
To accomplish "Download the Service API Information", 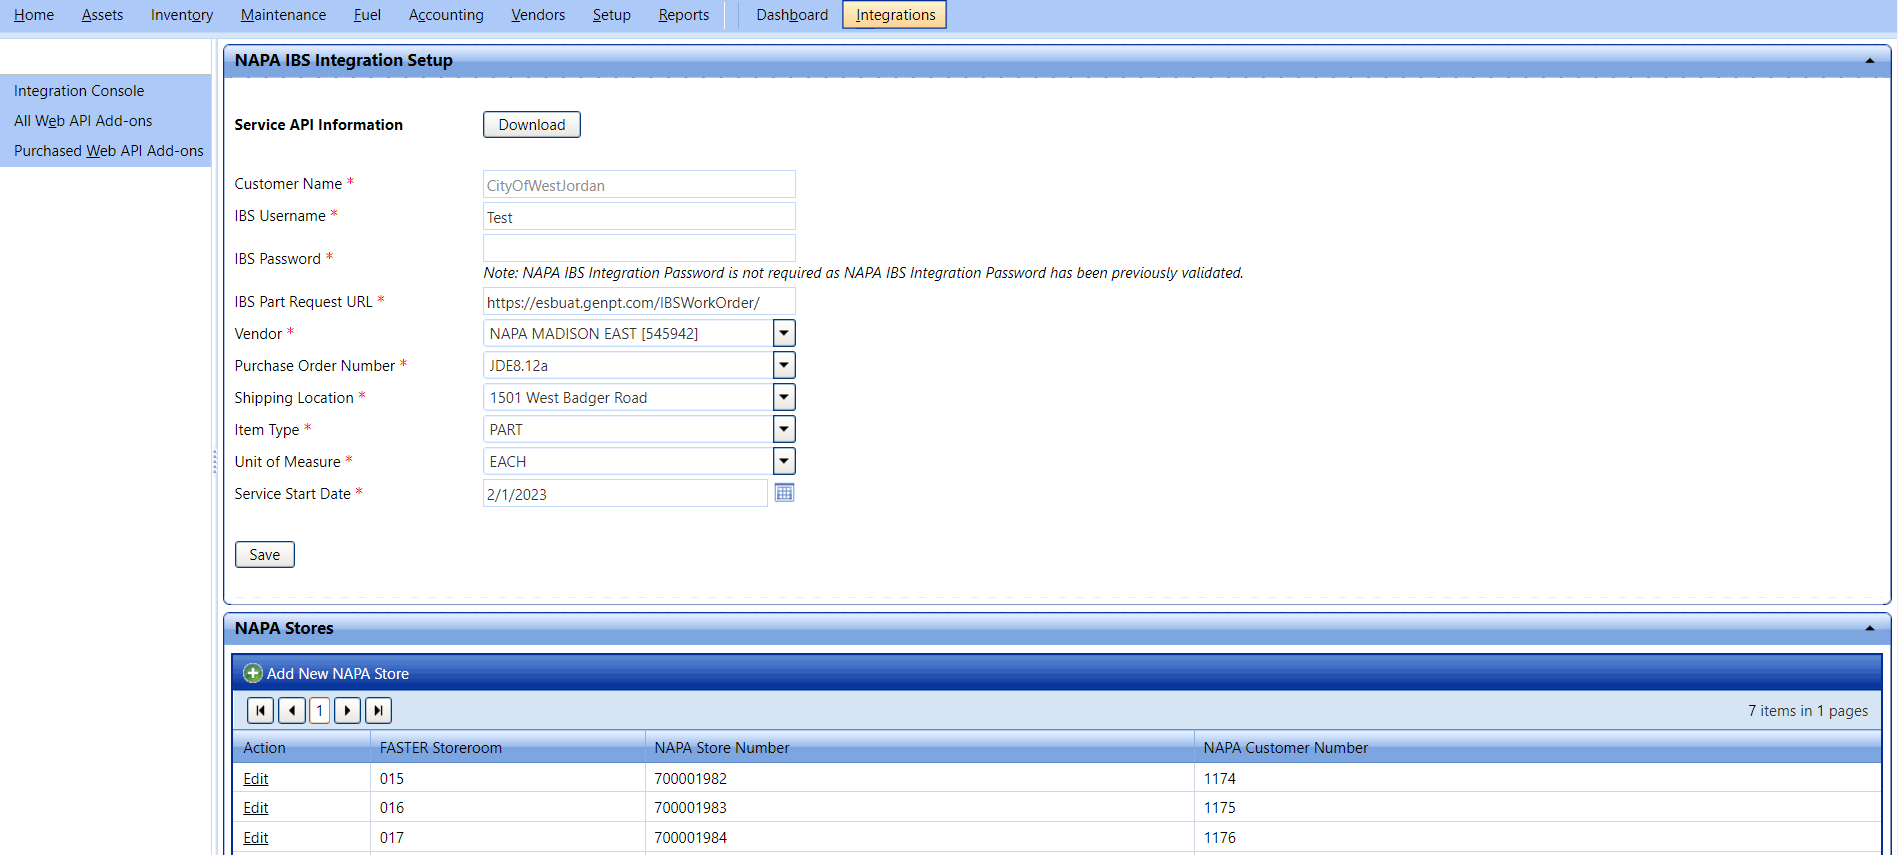I will tap(532, 125).
